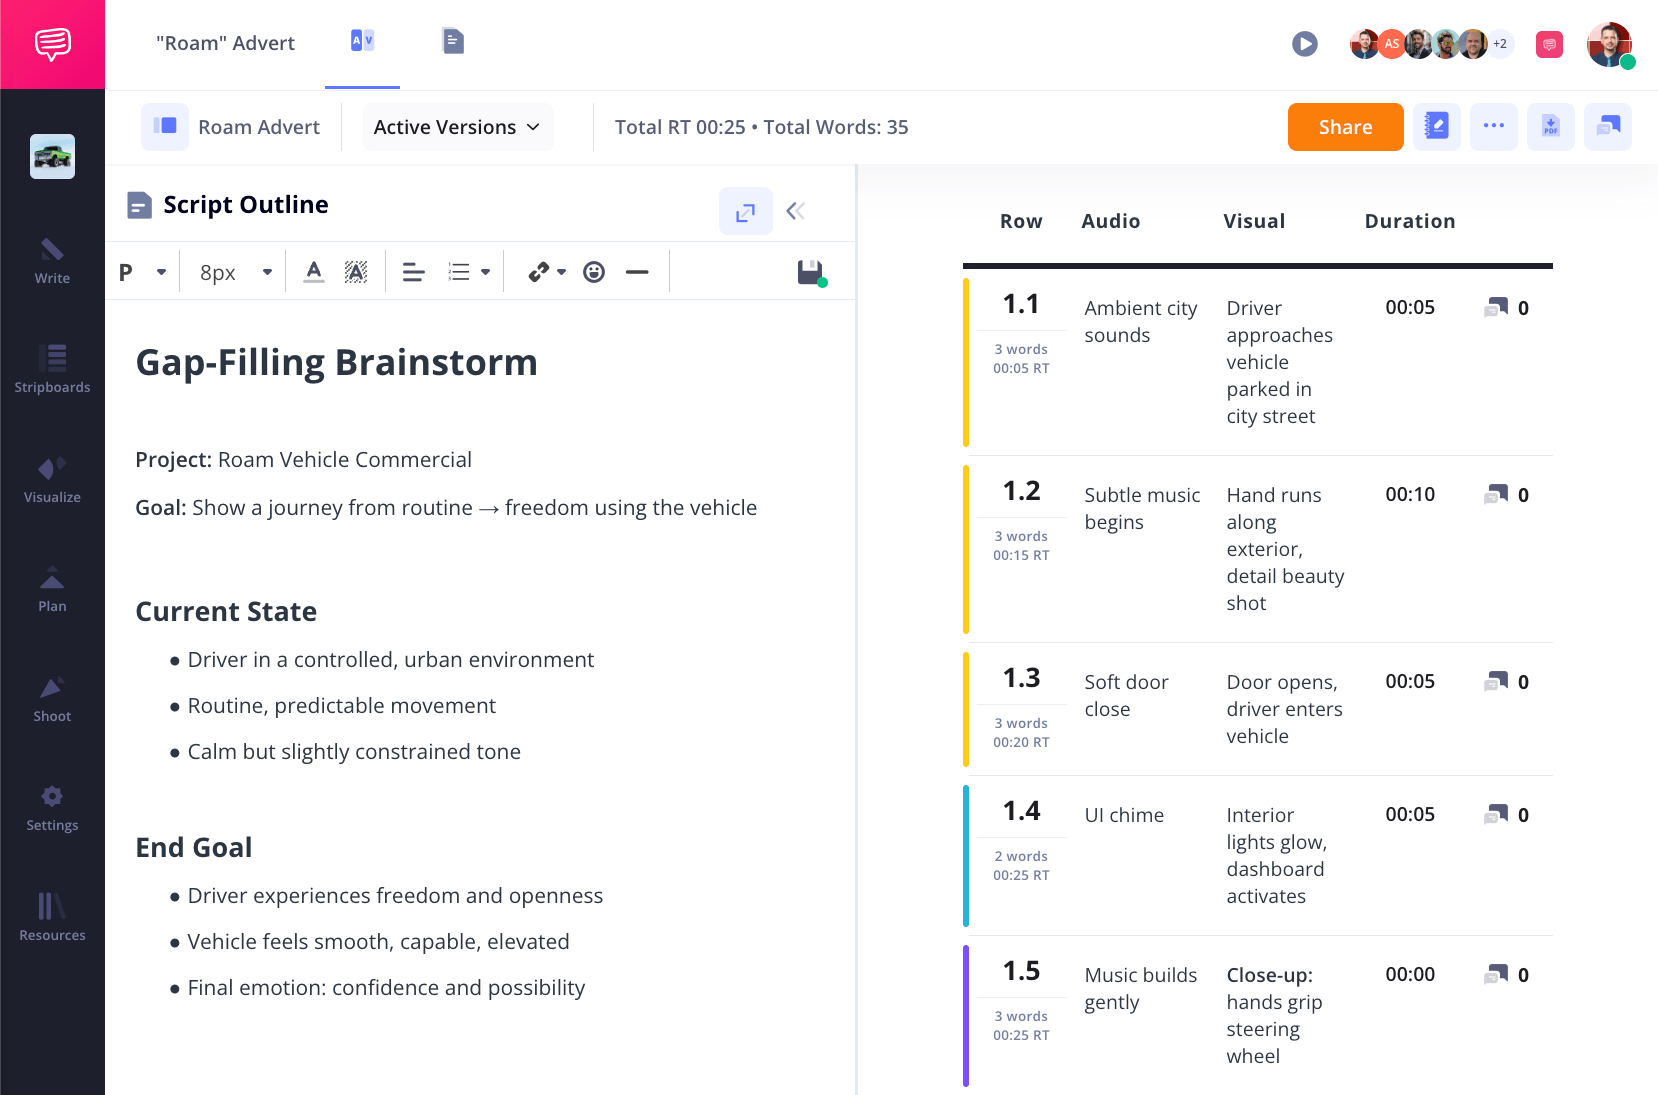The height and width of the screenshot is (1095, 1658).
Task: Click the text color icon
Action: click(x=314, y=272)
